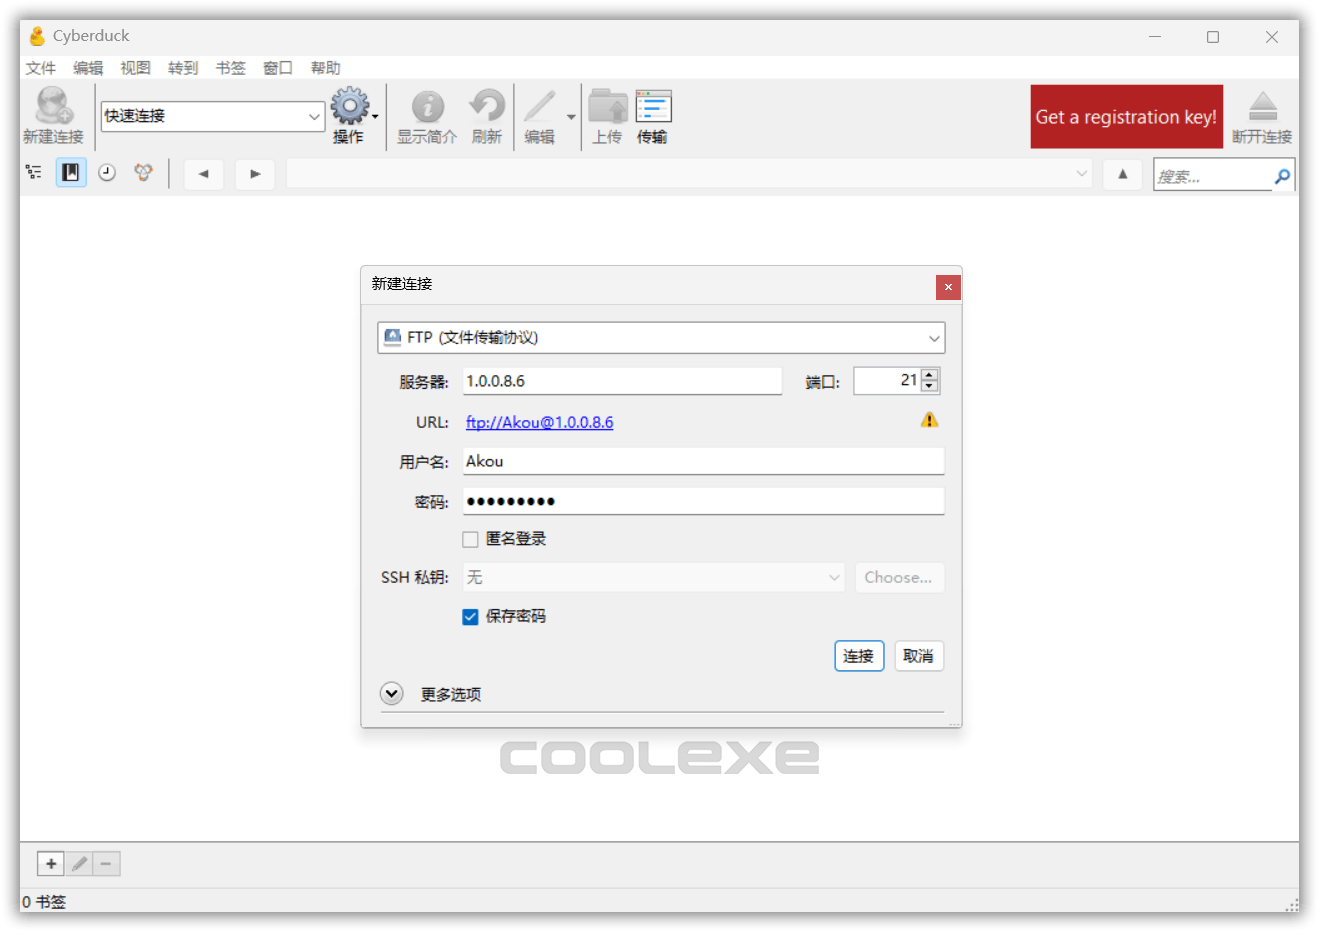This screenshot has height=932, width=1319.
Task: Click the 刷新 refresh icon
Action: coord(487,106)
